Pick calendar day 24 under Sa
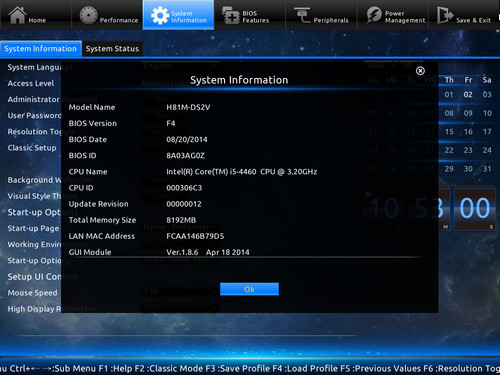This screenshot has width=500, height=375. click(x=487, y=150)
